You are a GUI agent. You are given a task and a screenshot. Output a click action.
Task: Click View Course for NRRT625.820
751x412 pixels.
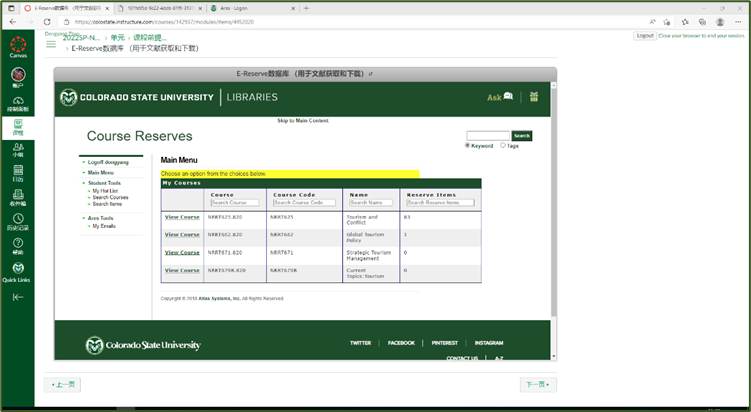point(182,217)
